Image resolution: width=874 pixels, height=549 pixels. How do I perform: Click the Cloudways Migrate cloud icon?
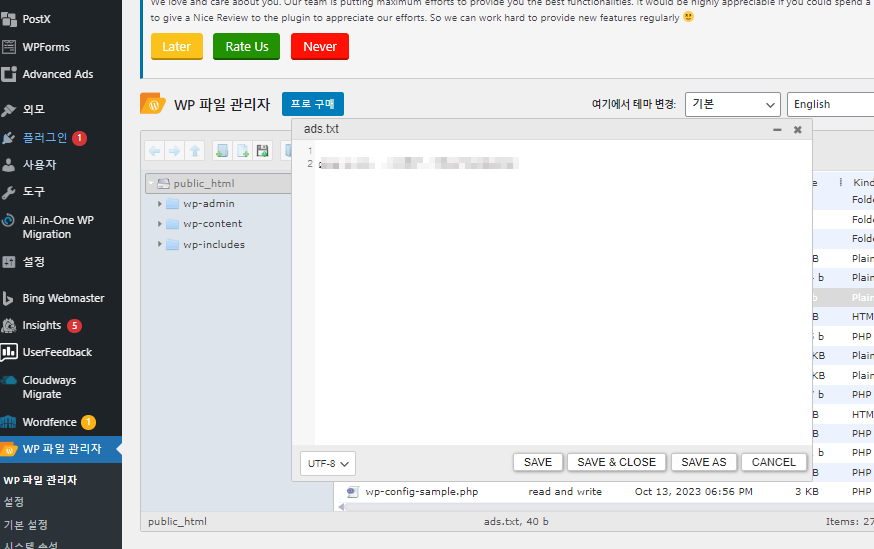[9, 380]
